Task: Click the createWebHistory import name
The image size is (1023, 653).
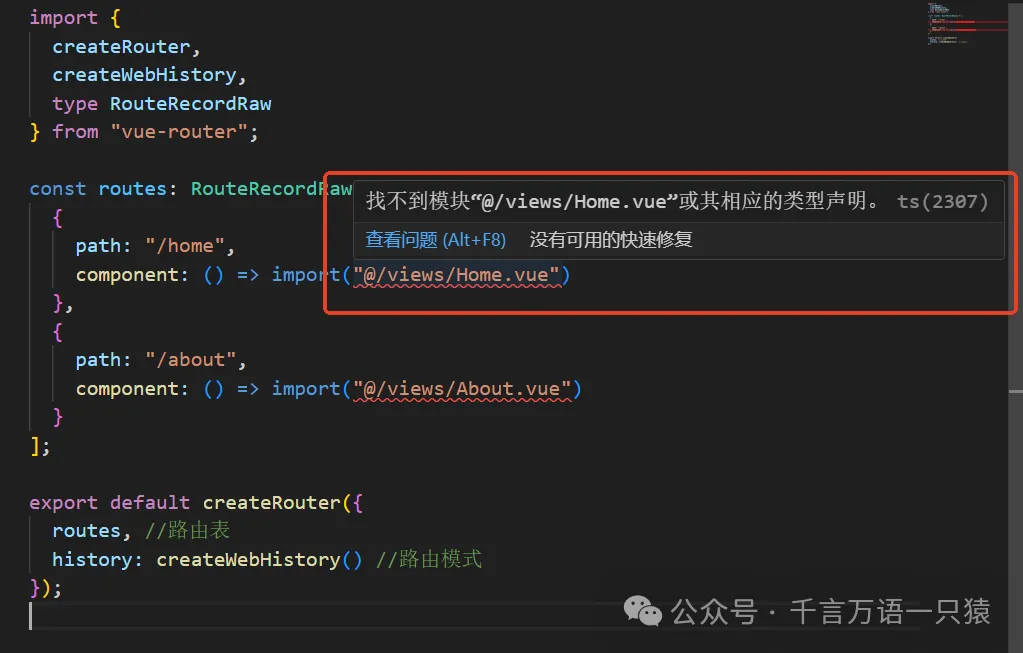Action: click(145, 74)
